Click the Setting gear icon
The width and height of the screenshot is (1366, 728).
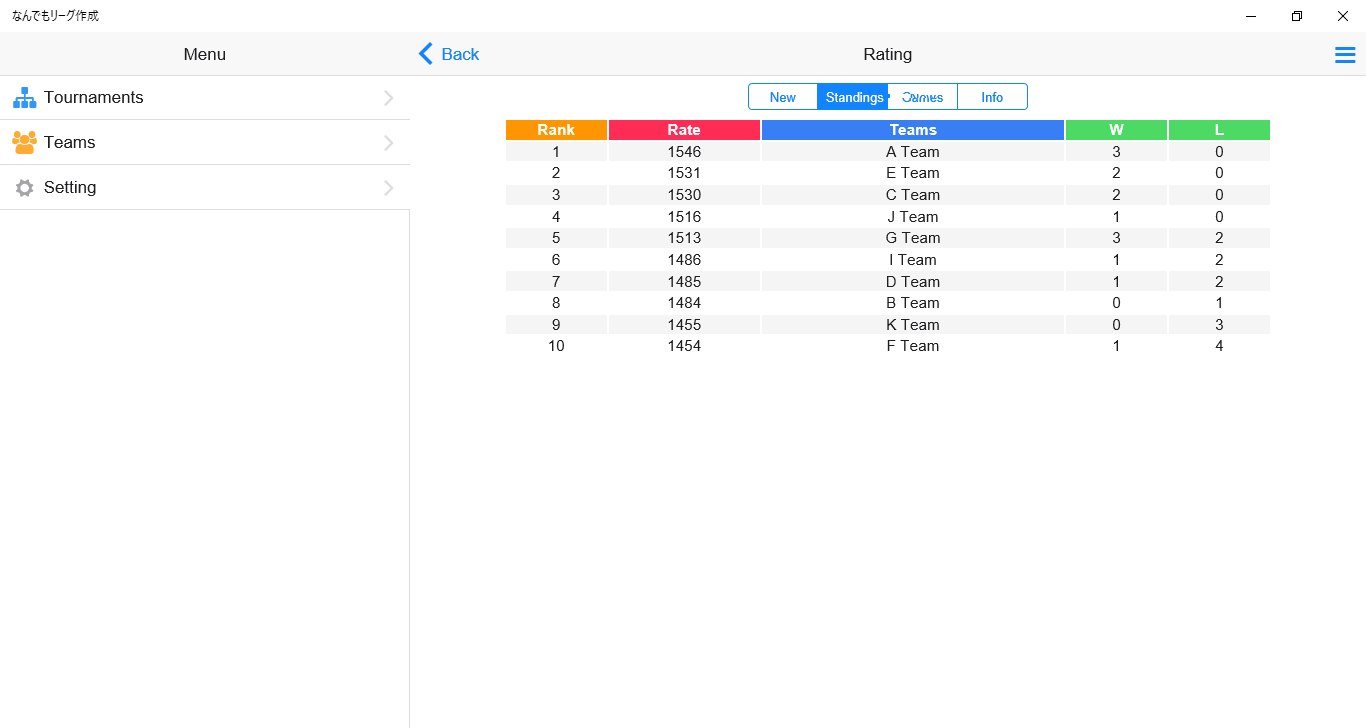coord(24,188)
